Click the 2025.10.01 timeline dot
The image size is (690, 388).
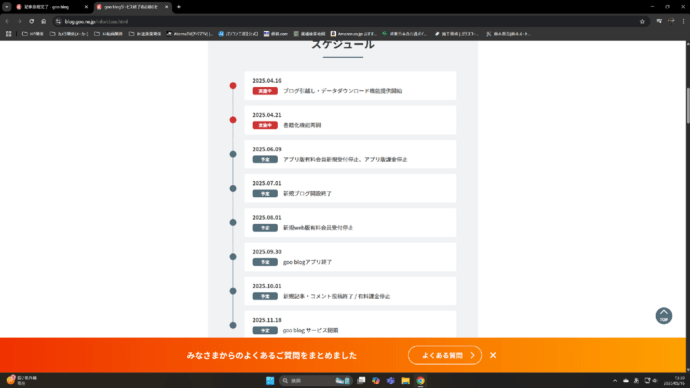coord(233,291)
